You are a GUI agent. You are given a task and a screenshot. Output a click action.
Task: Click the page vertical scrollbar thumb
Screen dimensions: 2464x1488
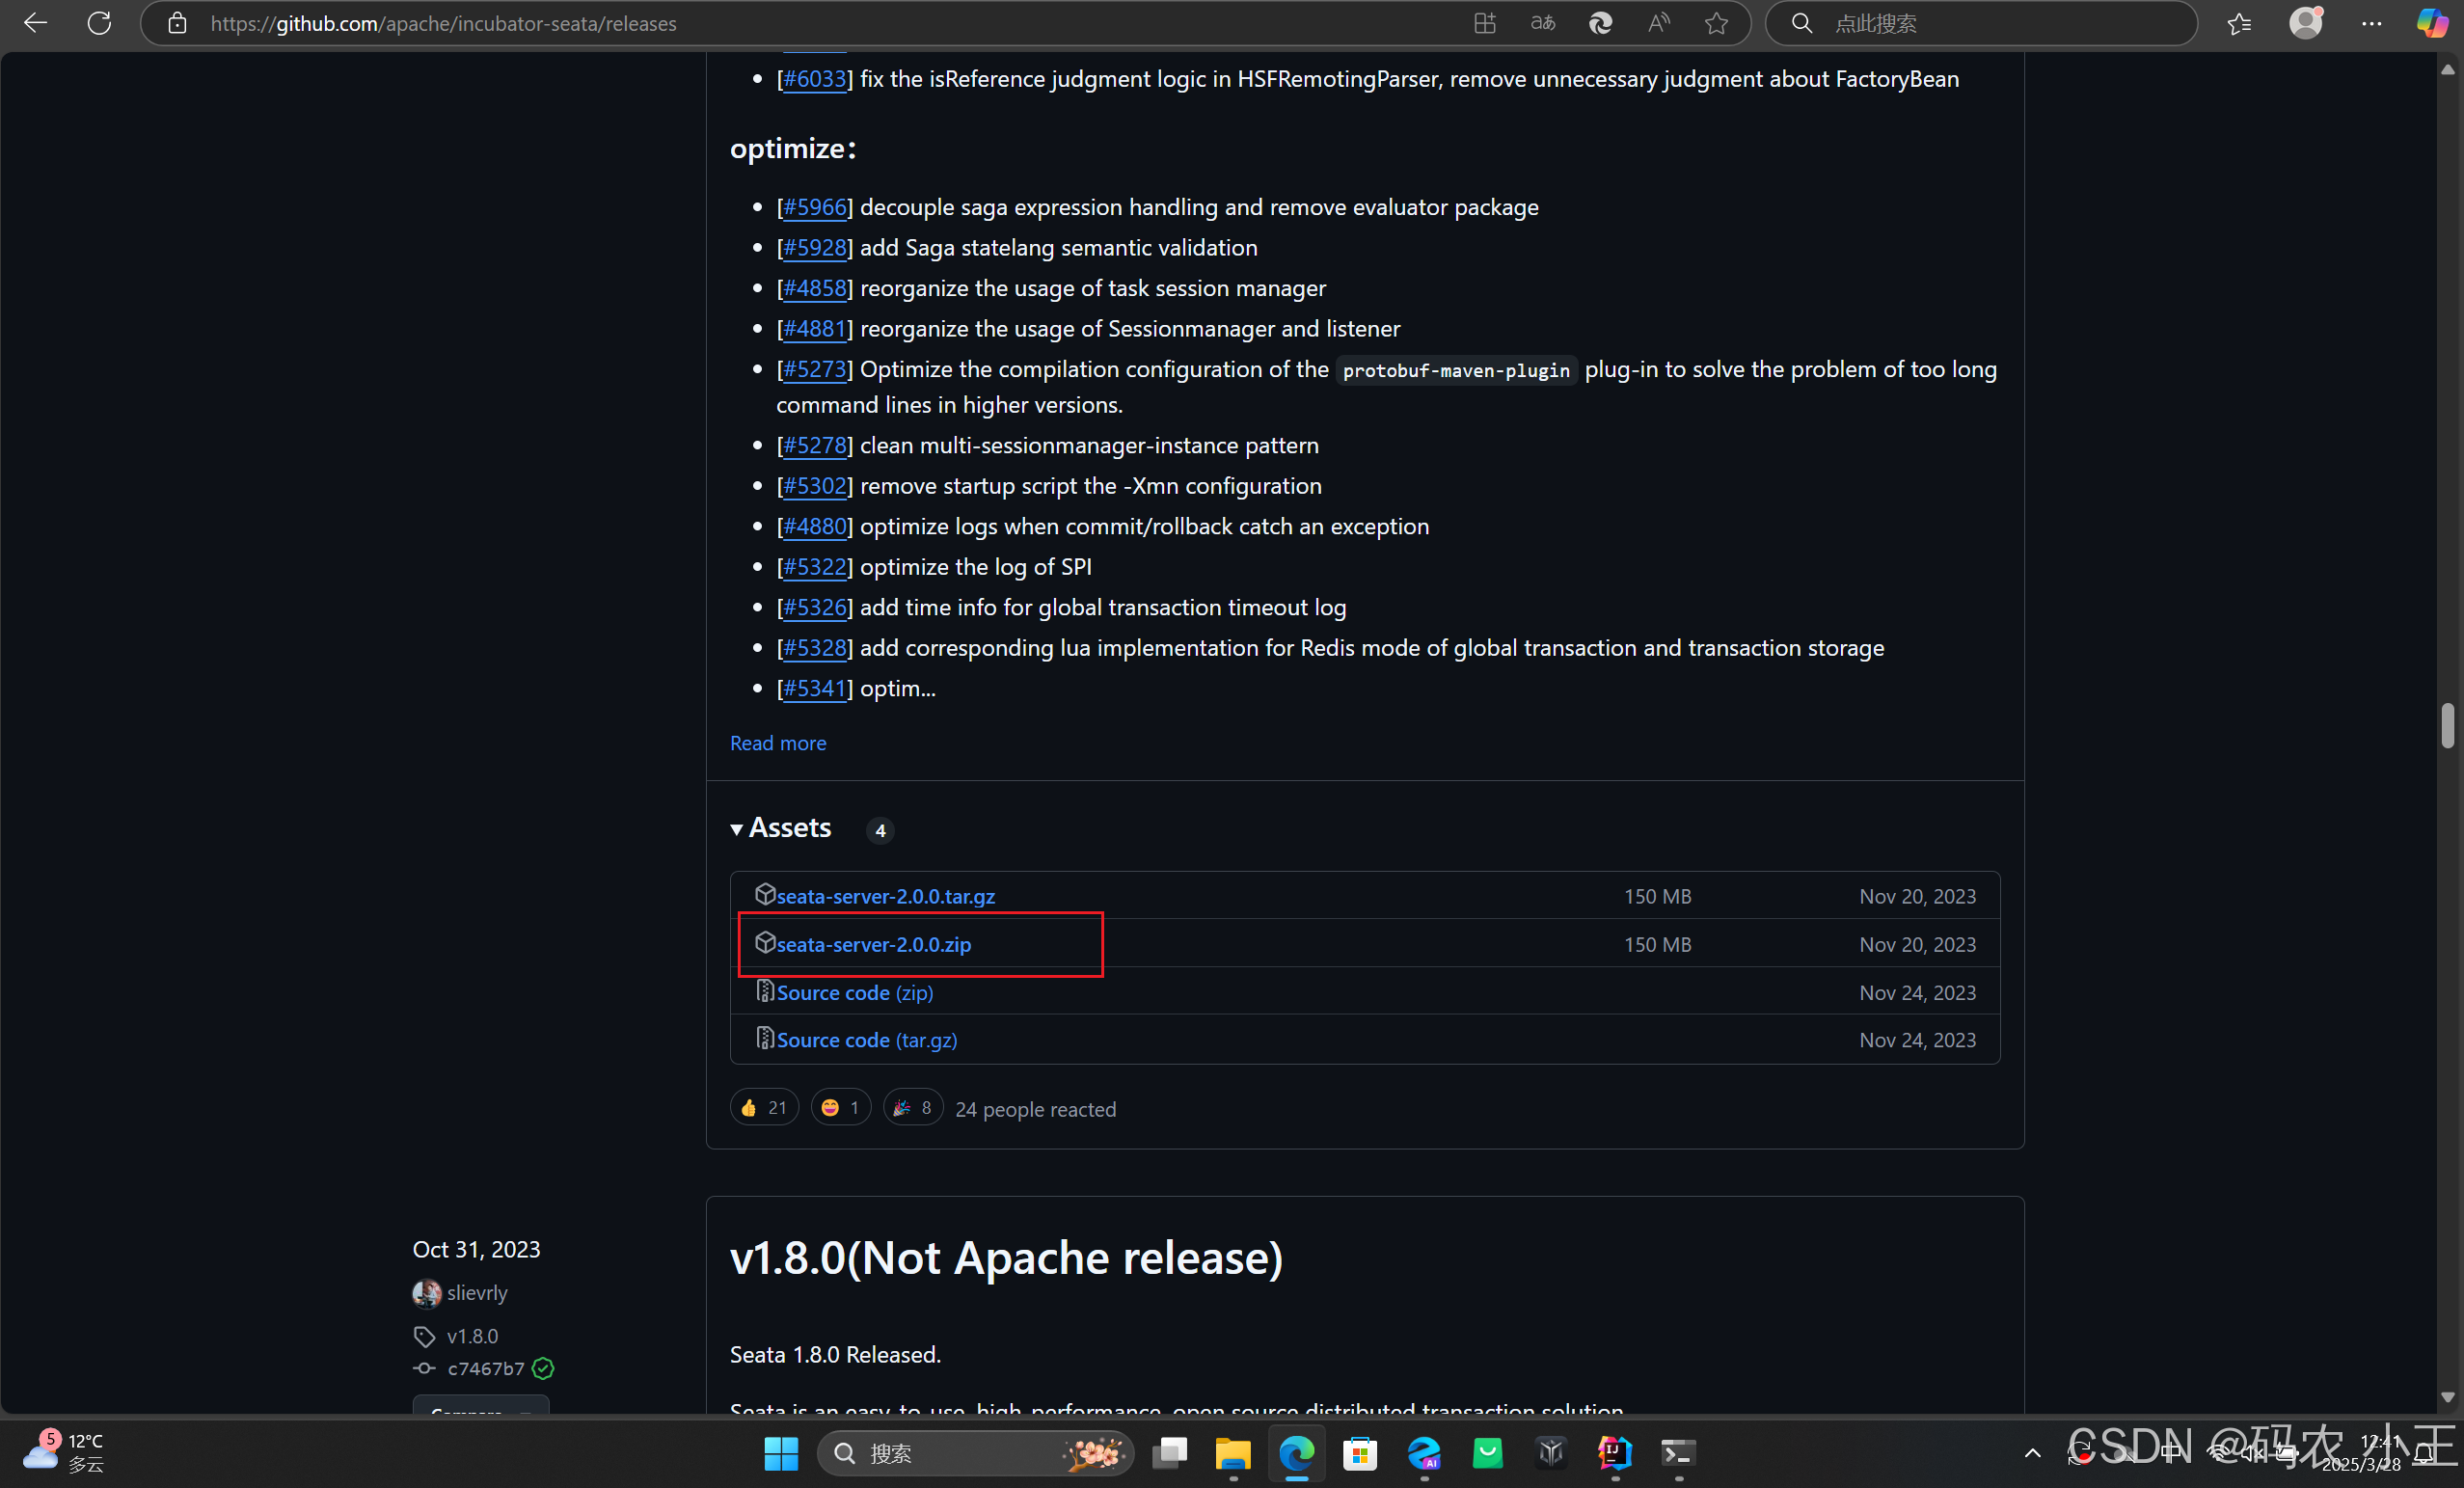coord(2446,725)
